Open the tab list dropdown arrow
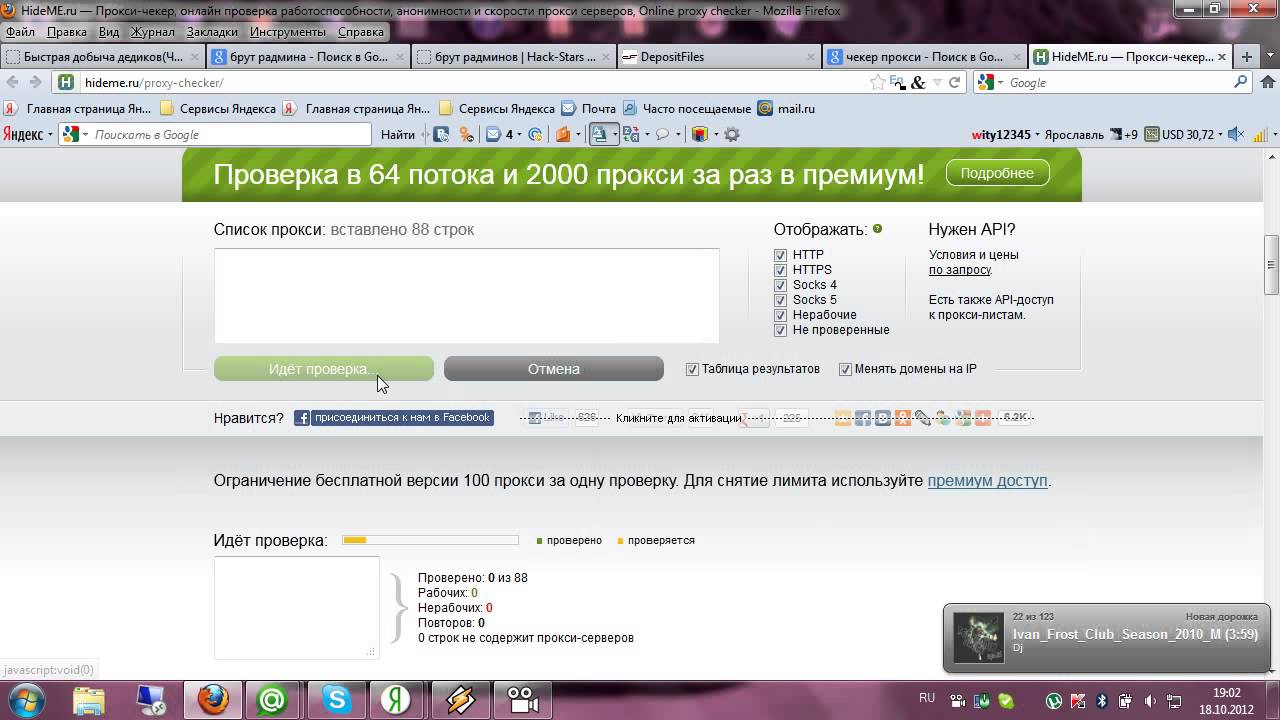The width and height of the screenshot is (1280, 720). click(x=1268, y=57)
